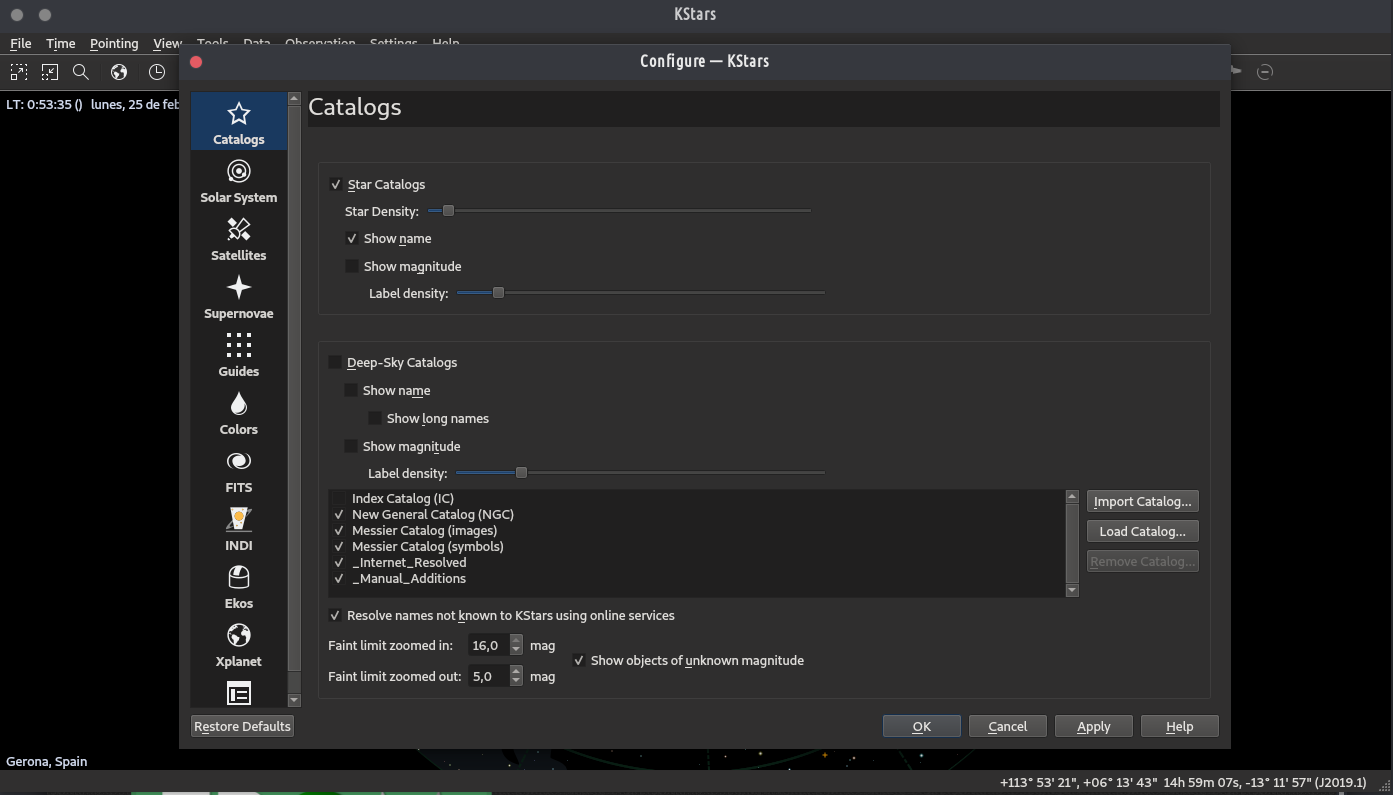This screenshot has width=1393, height=795.
Task: Uncheck Messier Catalog (symbols)
Action: coord(339,546)
